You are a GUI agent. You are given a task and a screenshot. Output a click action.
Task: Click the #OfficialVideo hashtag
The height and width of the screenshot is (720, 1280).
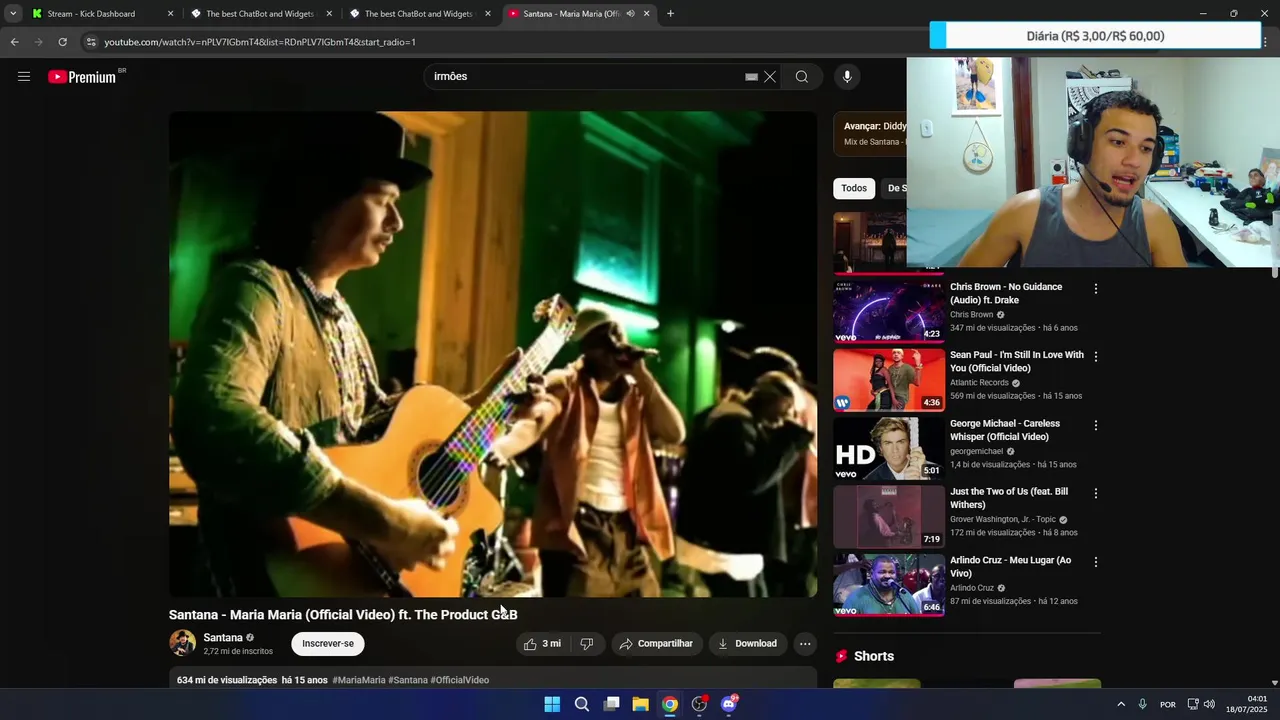[x=460, y=680]
